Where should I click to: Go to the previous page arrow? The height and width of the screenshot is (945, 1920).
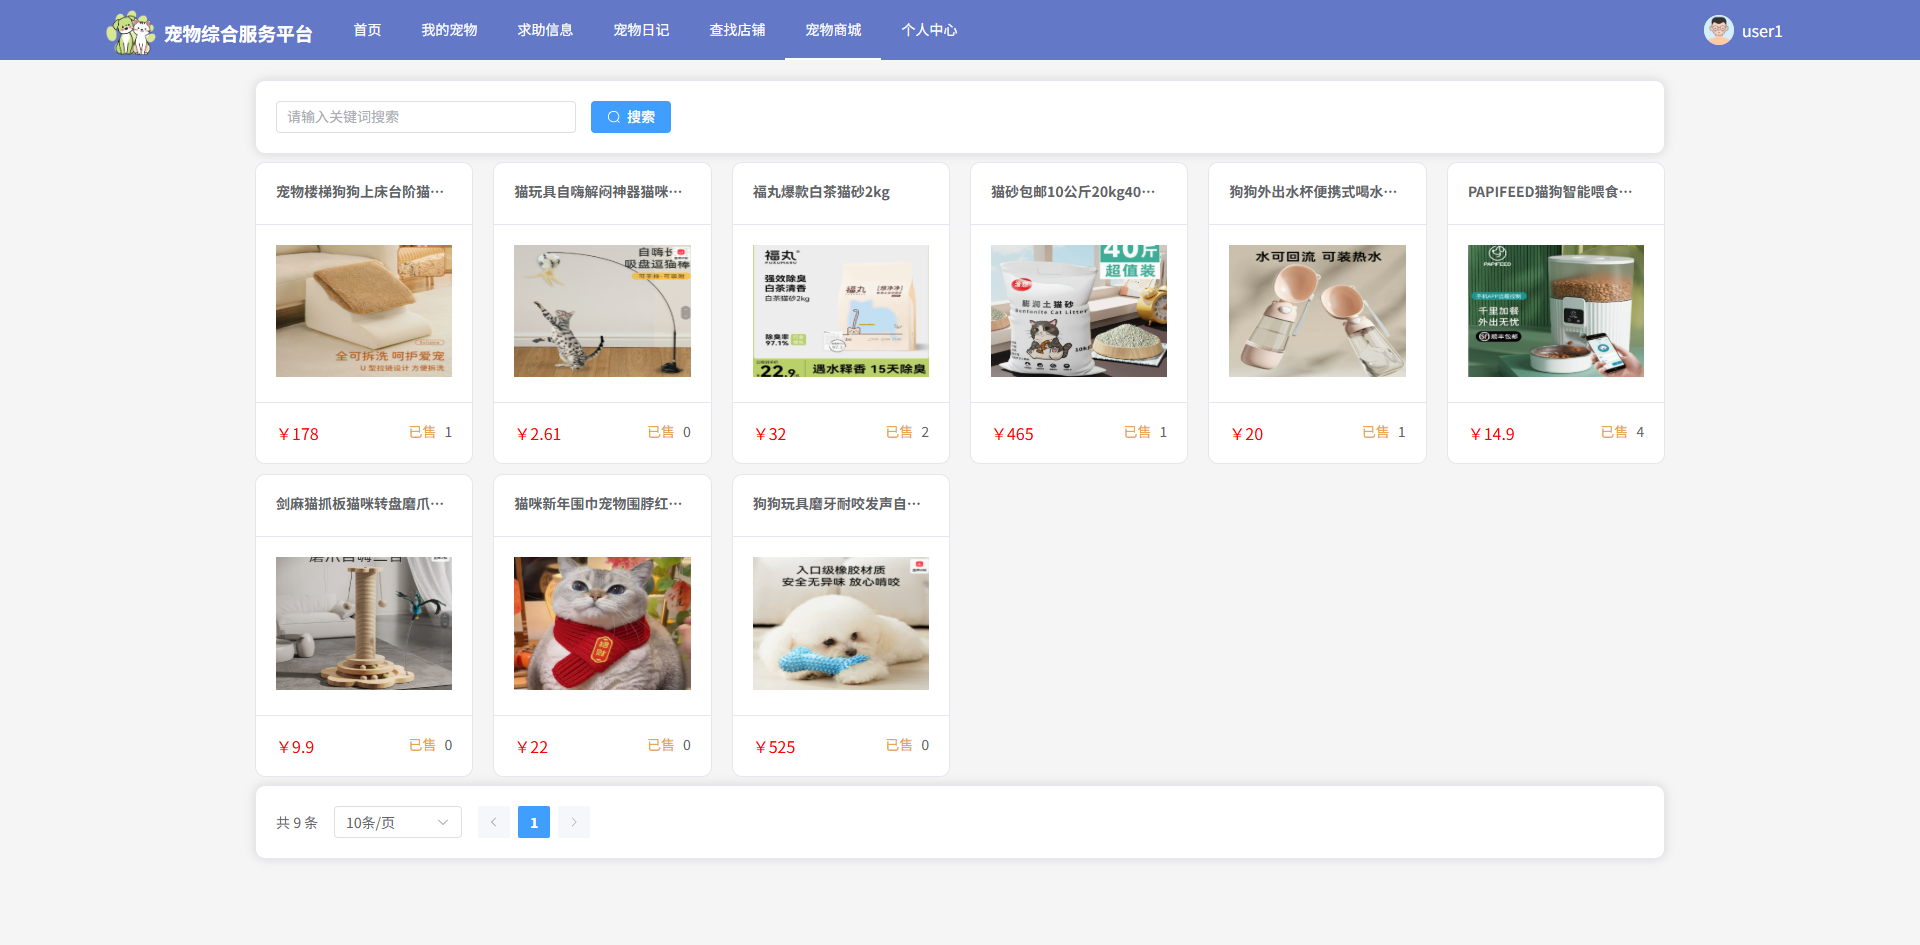coord(494,822)
